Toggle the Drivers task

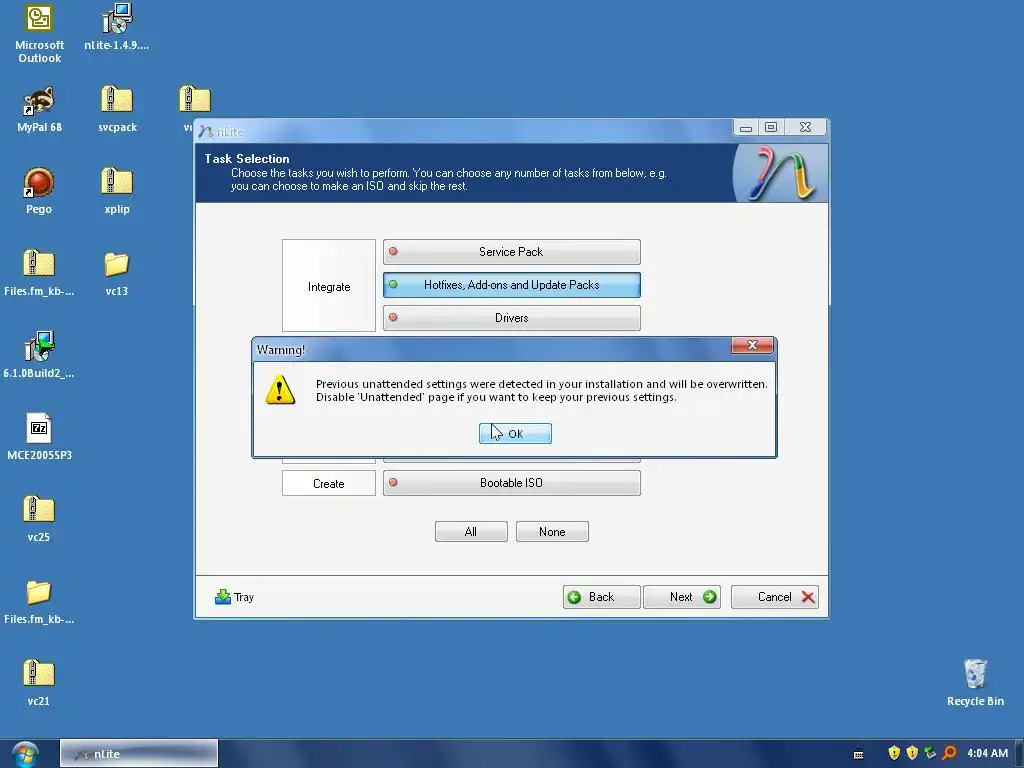click(x=511, y=318)
